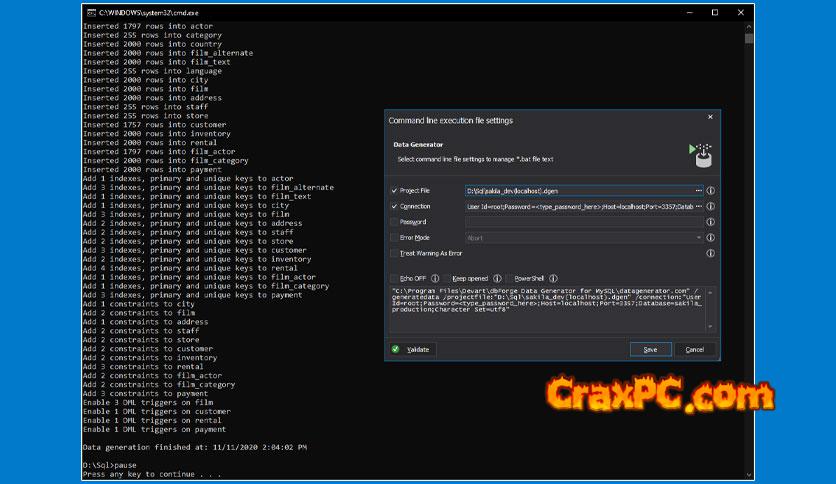Viewport: 836px width, 484px height.
Task: Open Connection string editor ellipsis button
Action: 697,206
